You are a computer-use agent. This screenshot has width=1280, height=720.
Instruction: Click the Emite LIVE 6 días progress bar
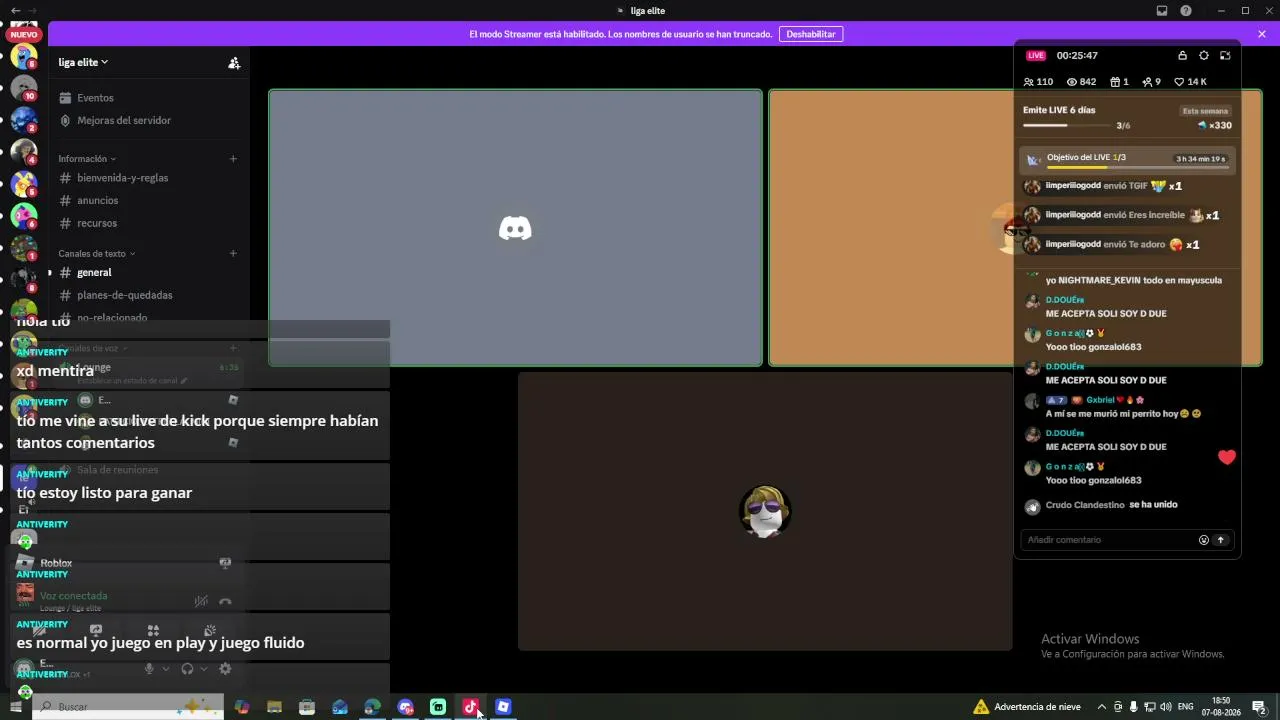(x=1069, y=126)
